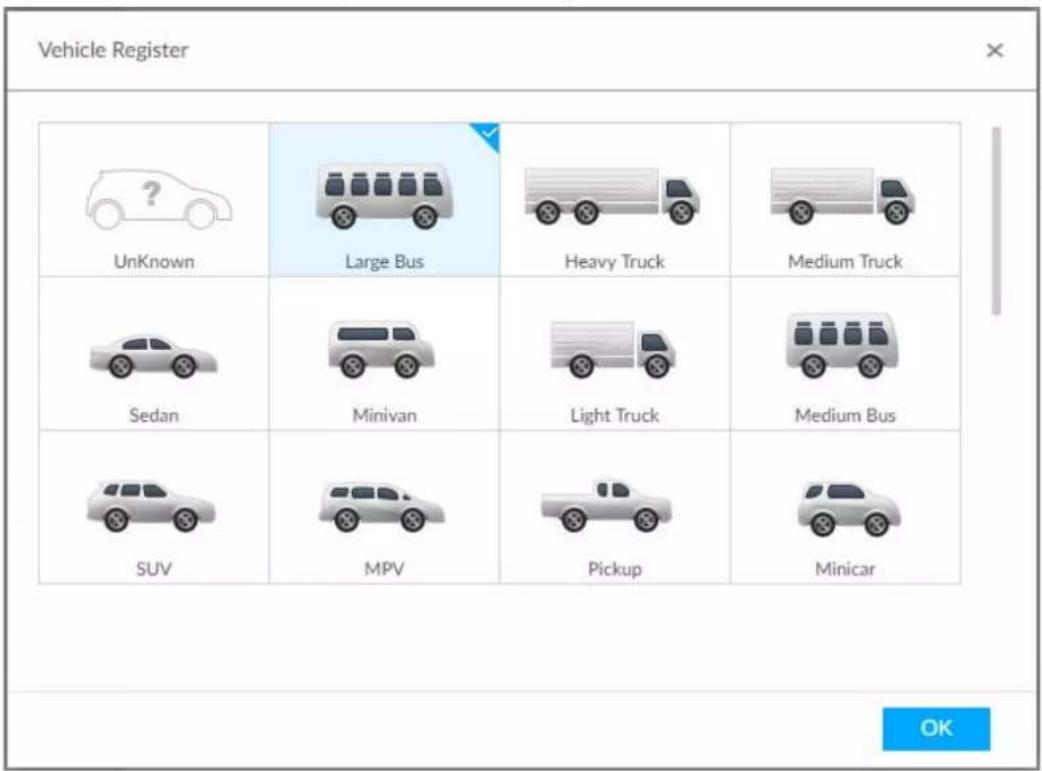This screenshot has width=1042, height=771.
Task: Click the Vehicle Register title text
Action: pyautogui.click(x=114, y=50)
